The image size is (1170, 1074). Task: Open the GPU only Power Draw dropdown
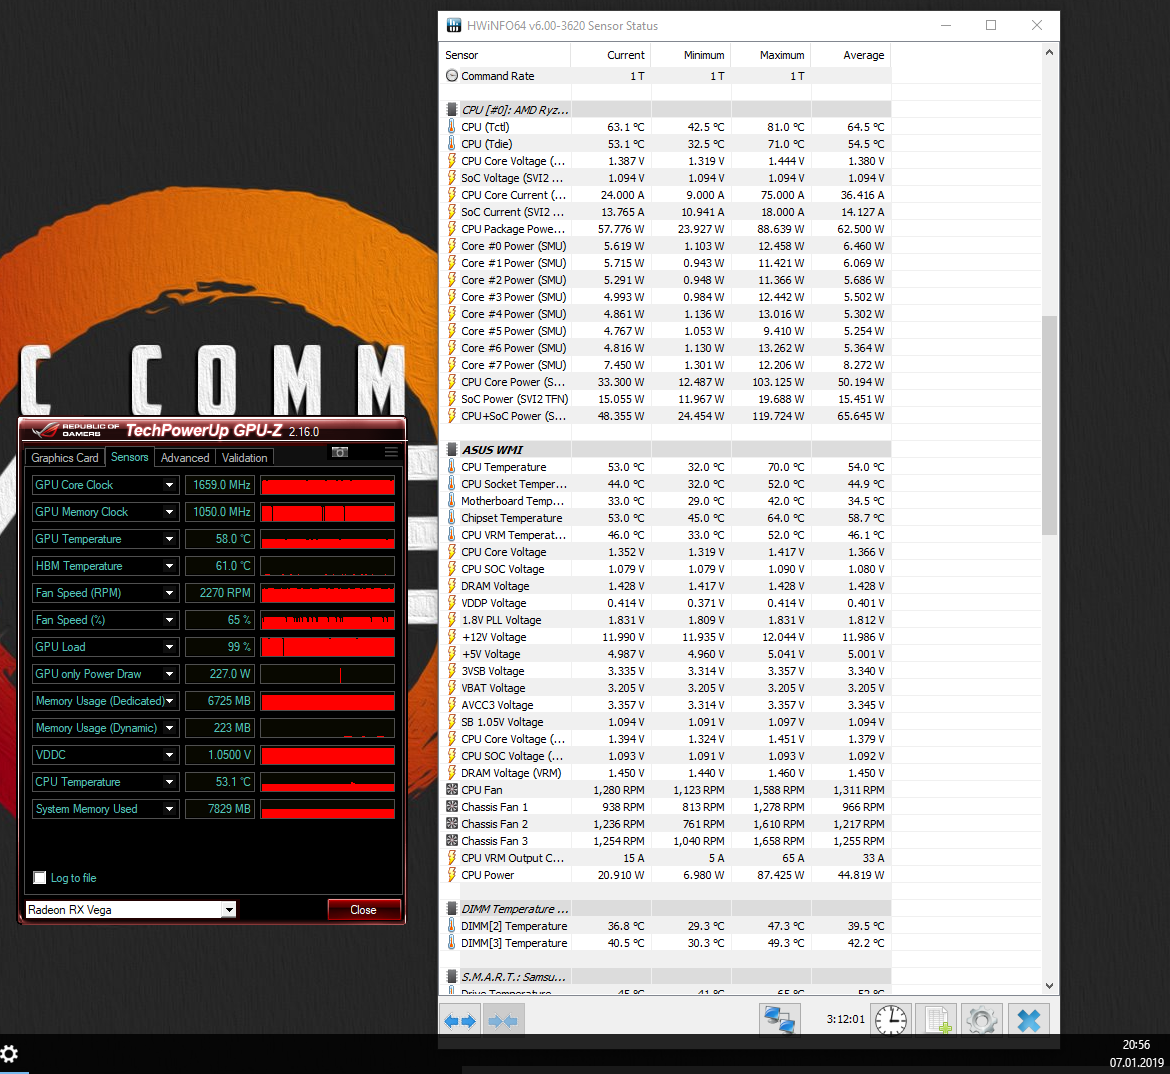[x=169, y=674]
